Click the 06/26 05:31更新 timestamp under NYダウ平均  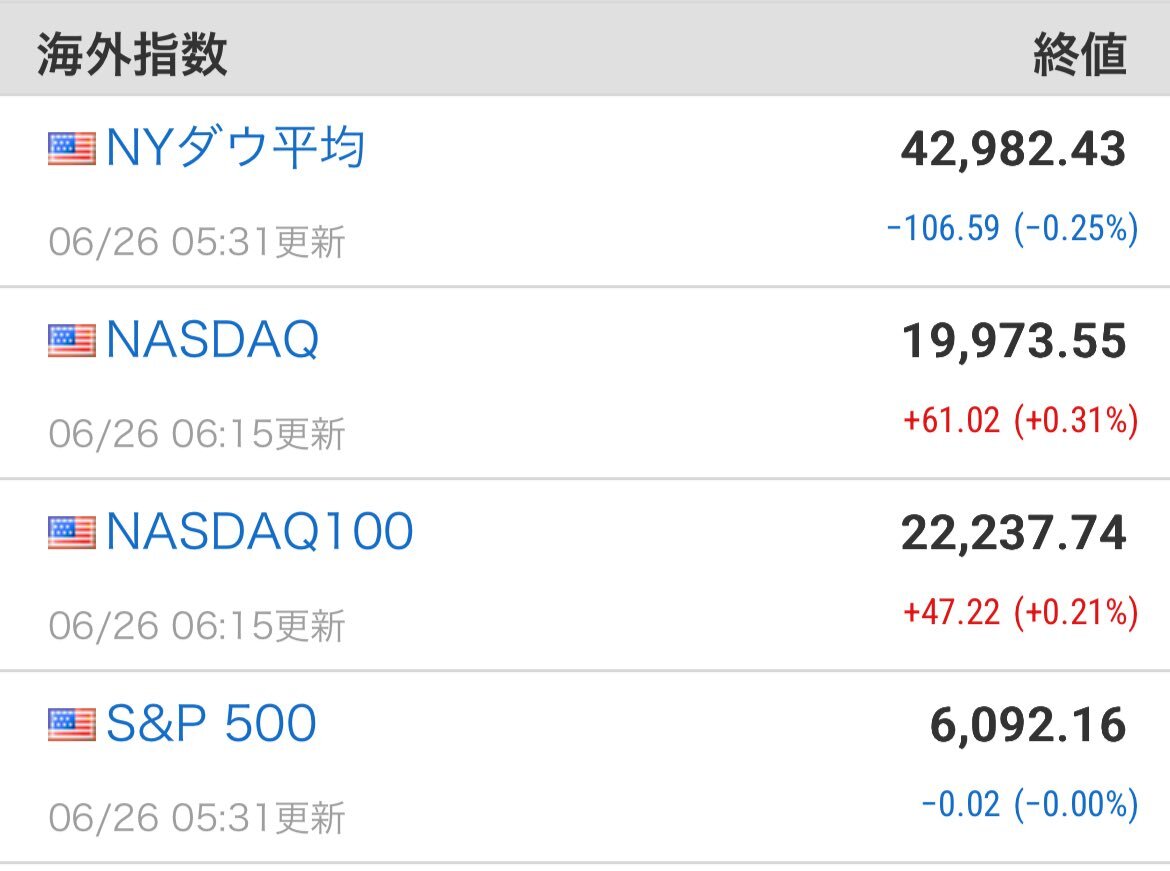197,242
